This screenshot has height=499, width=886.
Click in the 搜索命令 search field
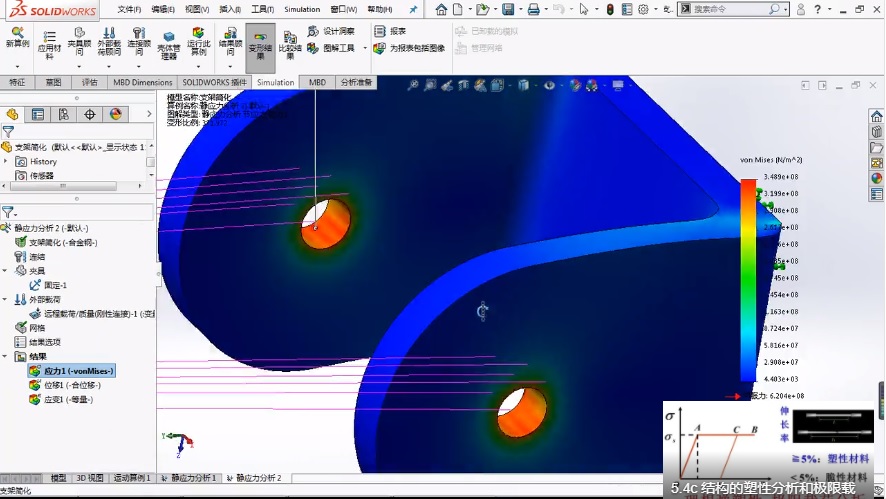(x=729, y=9)
